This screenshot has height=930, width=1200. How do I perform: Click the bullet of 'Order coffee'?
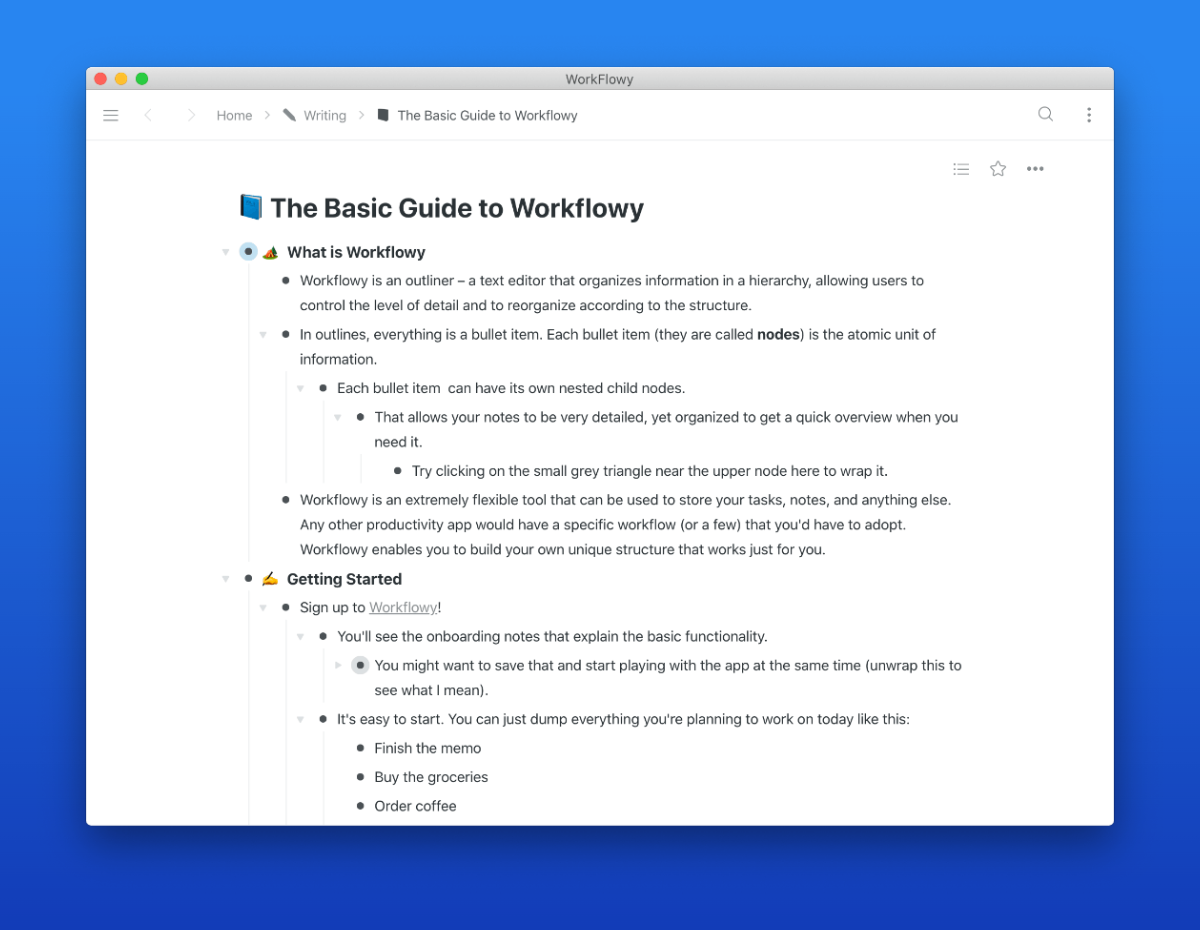point(360,806)
